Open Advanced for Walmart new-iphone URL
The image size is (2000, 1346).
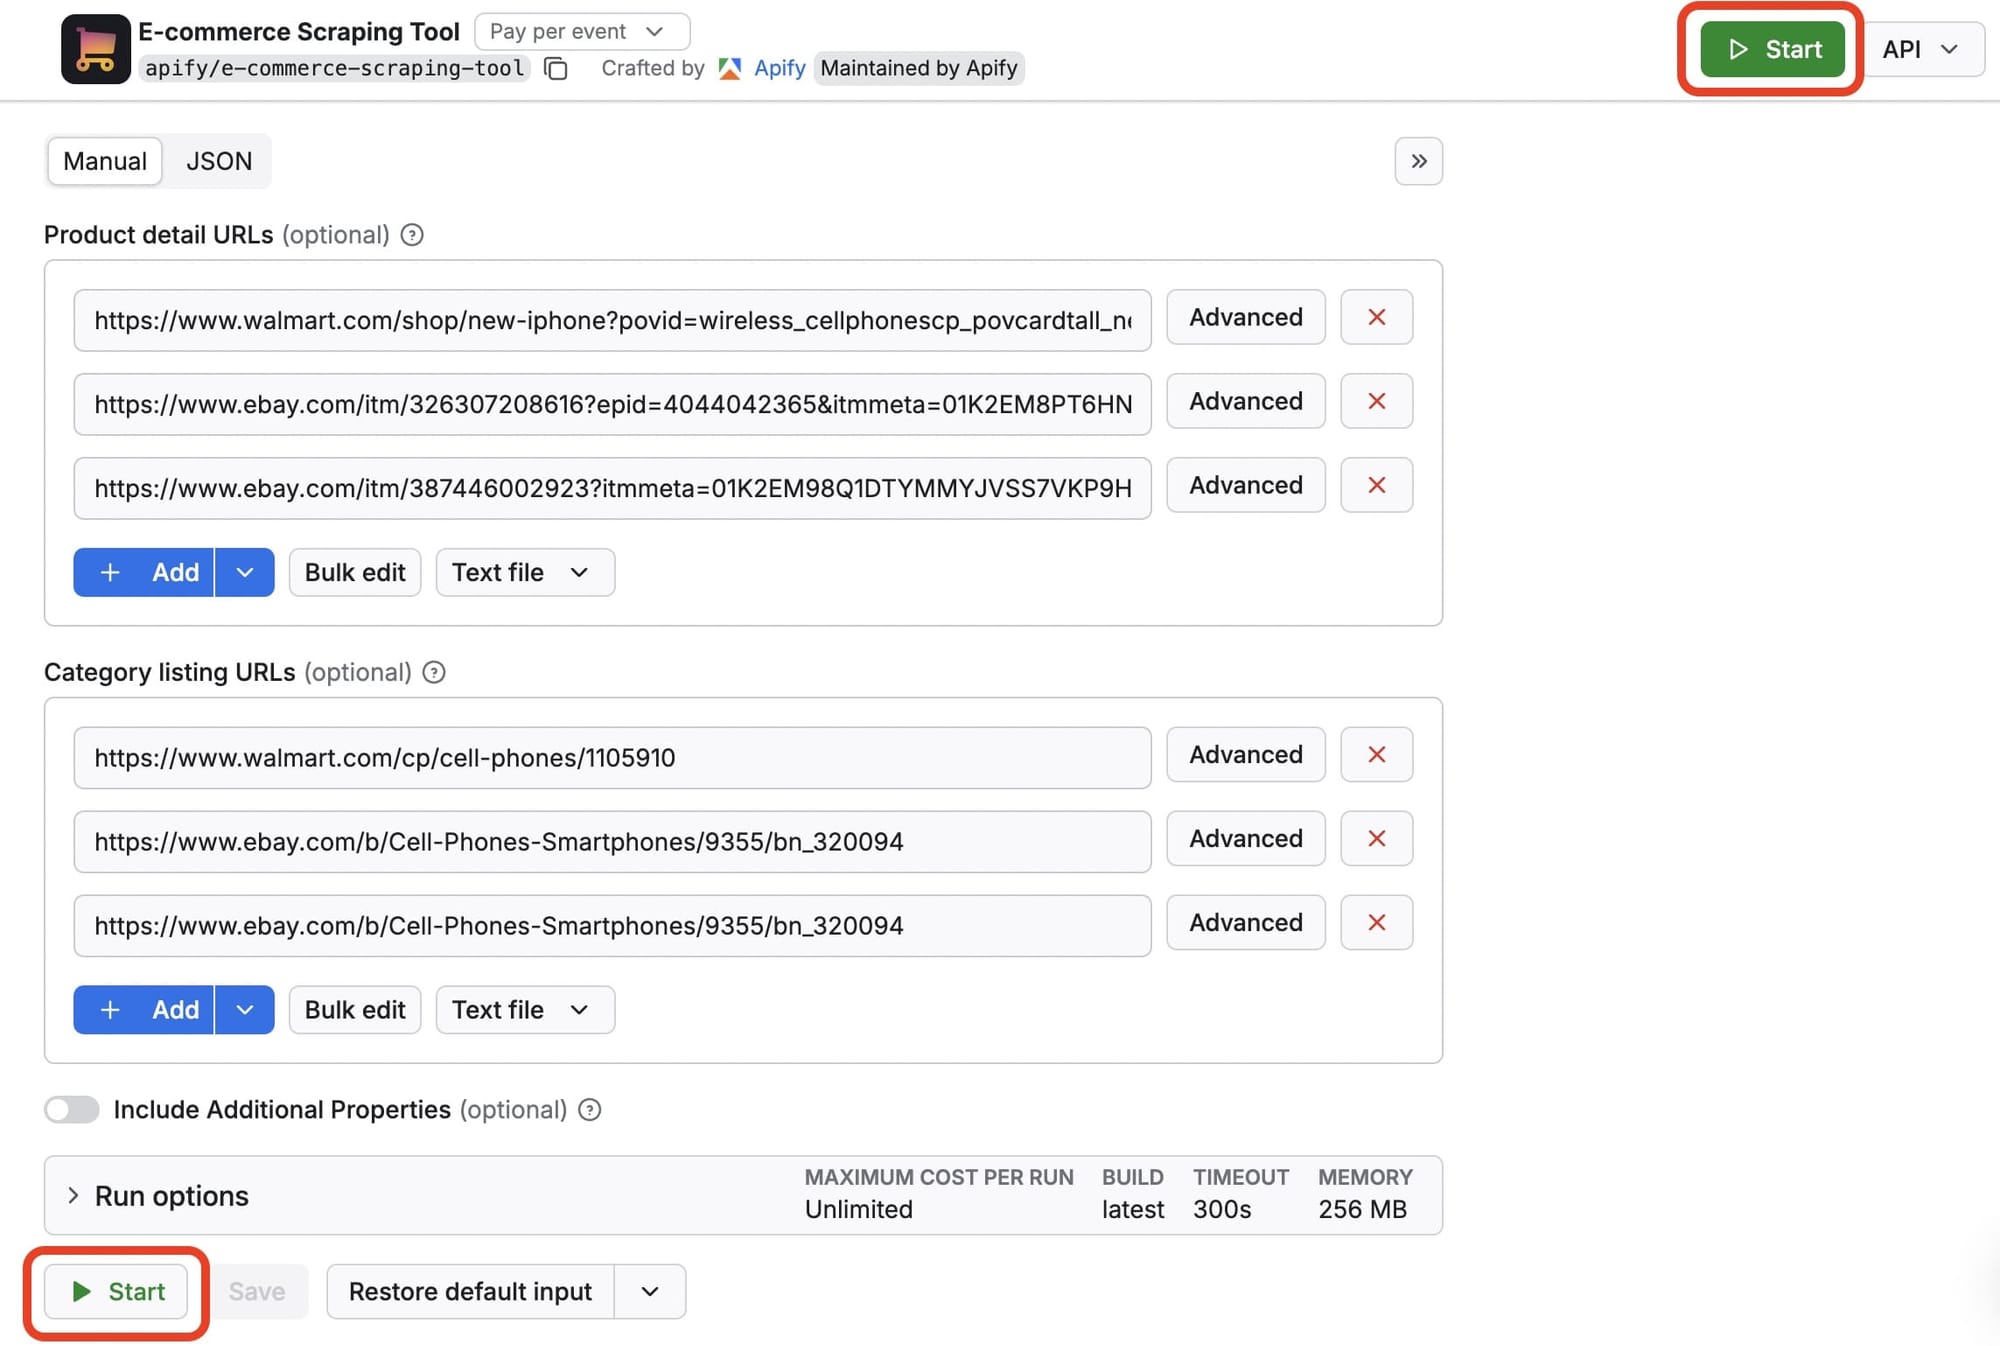[x=1245, y=317]
